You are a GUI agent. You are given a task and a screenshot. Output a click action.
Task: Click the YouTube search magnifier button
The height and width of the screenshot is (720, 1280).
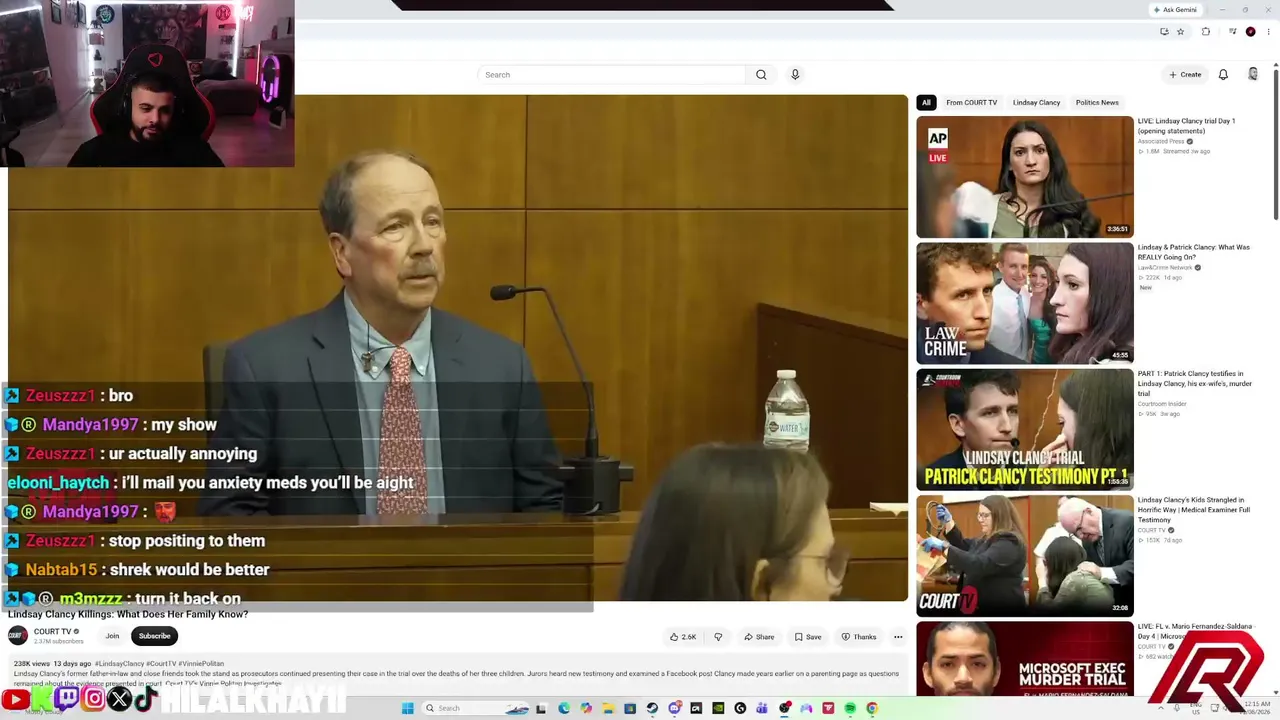[x=761, y=75]
